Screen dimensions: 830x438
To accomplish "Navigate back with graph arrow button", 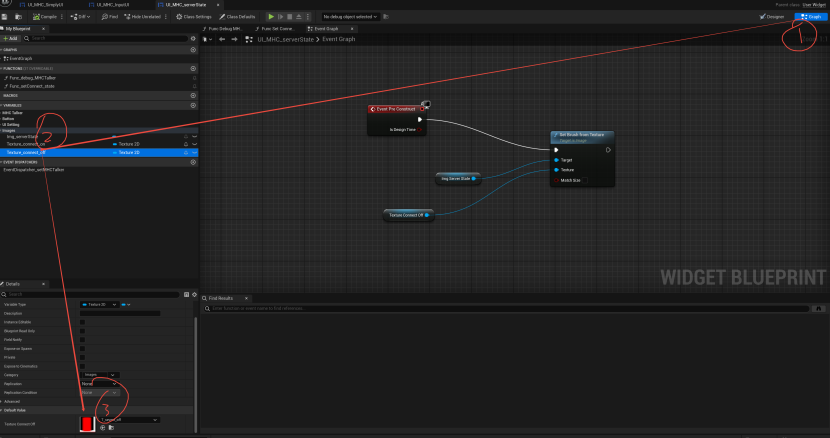I will tap(222, 39).
